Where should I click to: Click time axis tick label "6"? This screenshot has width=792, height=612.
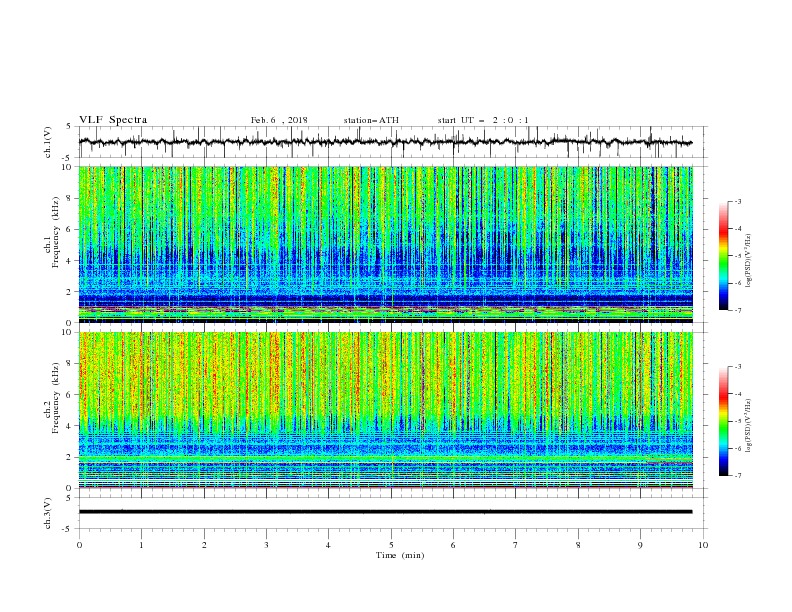click(x=453, y=545)
